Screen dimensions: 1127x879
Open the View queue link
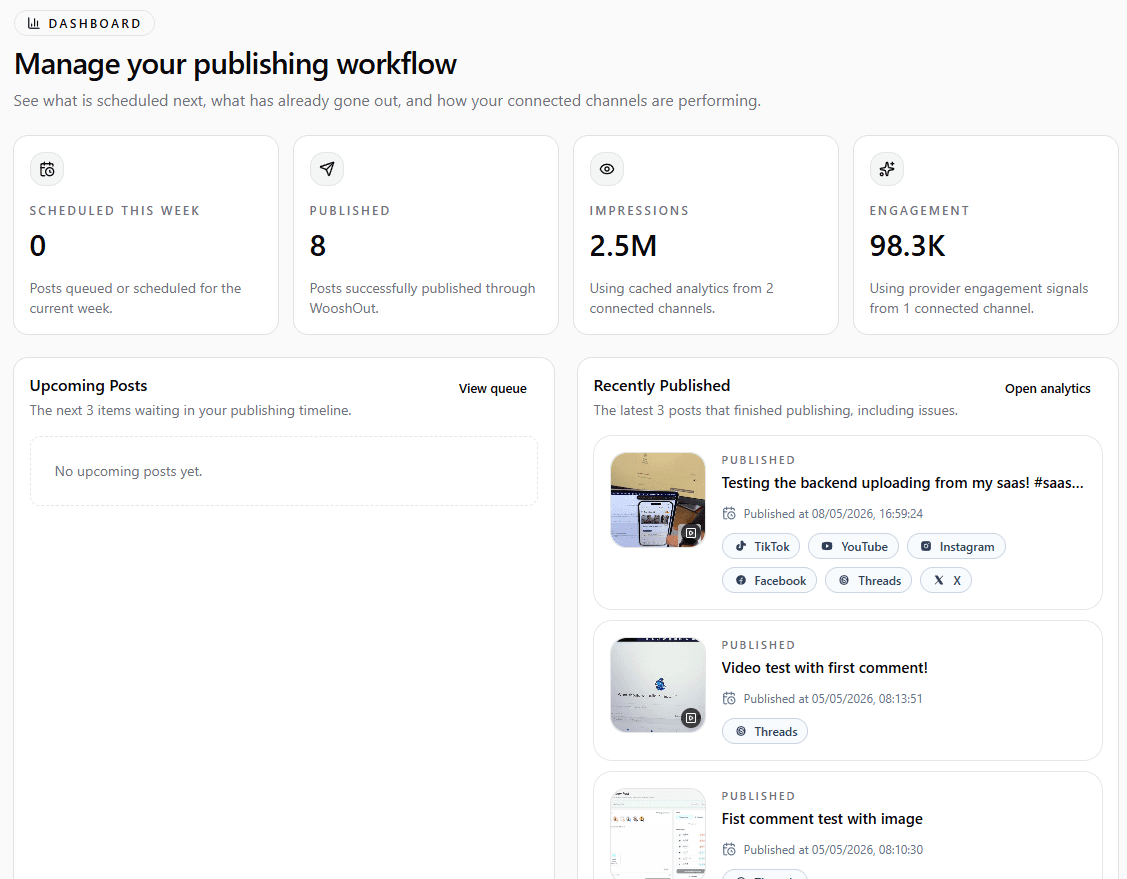(492, 388)
